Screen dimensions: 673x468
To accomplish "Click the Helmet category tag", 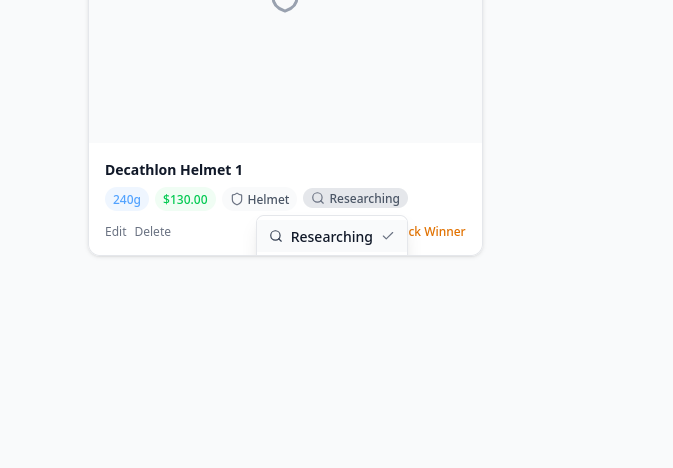I will tap(260, 199).
